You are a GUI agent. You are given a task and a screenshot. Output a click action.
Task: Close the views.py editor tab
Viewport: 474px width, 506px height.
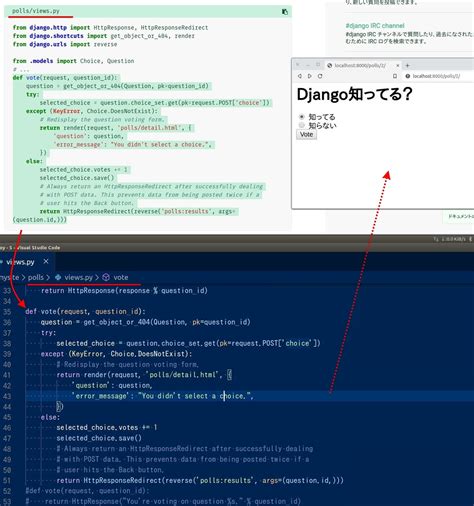pyautogui.click(x=46, y=261)
